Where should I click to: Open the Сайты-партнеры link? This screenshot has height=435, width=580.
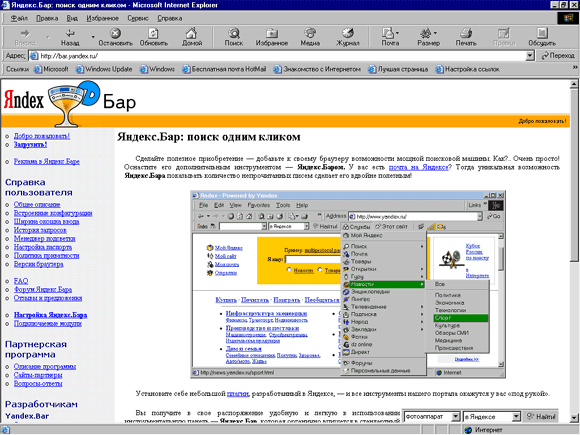[x=38, y=375]
